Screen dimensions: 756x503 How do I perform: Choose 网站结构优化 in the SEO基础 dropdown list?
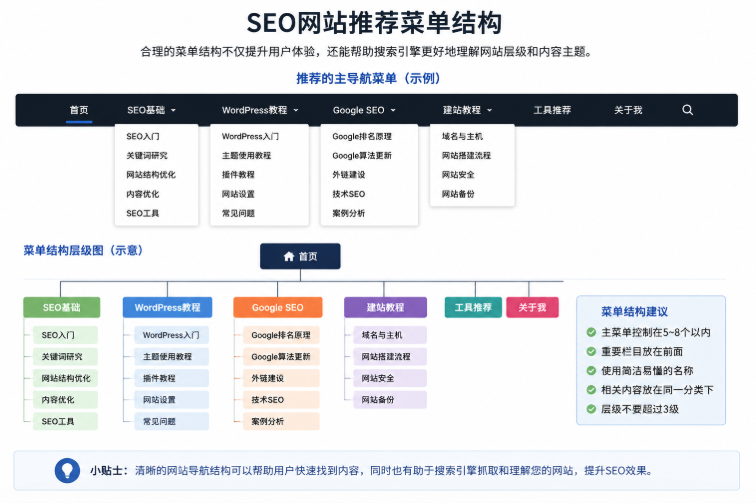pos(151,175)
